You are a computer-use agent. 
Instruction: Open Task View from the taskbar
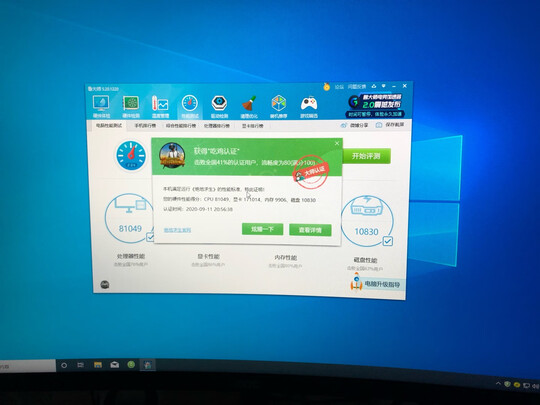[x=81, y=365]
